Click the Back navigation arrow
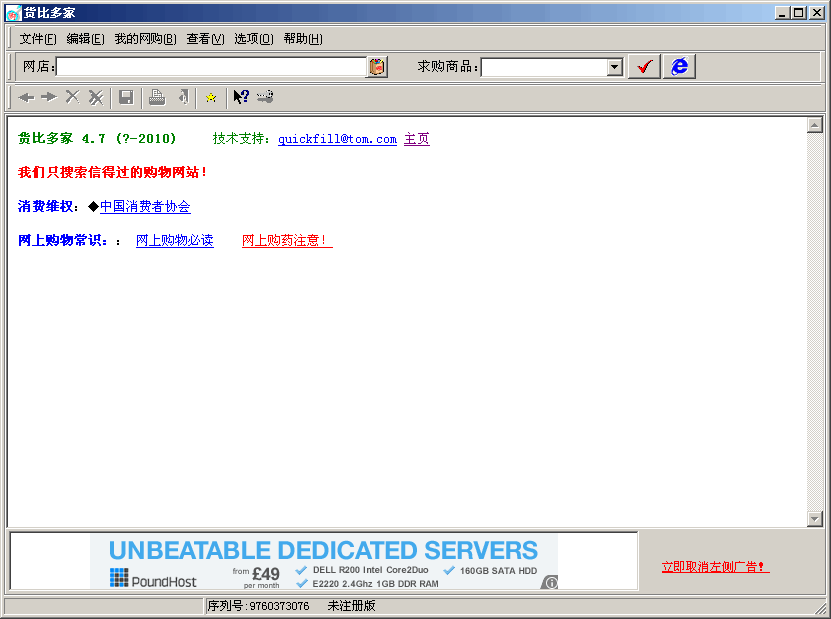Screen dimensions: 831x619 tap(26, 97)
